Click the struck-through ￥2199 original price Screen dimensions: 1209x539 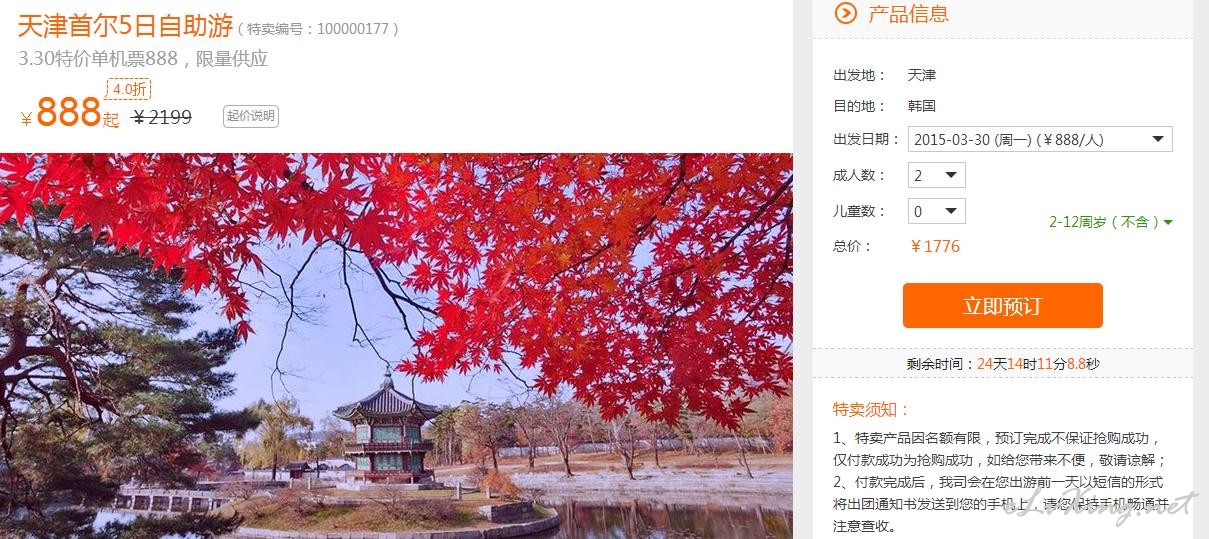pyautogui.click(x=162, y=117)
